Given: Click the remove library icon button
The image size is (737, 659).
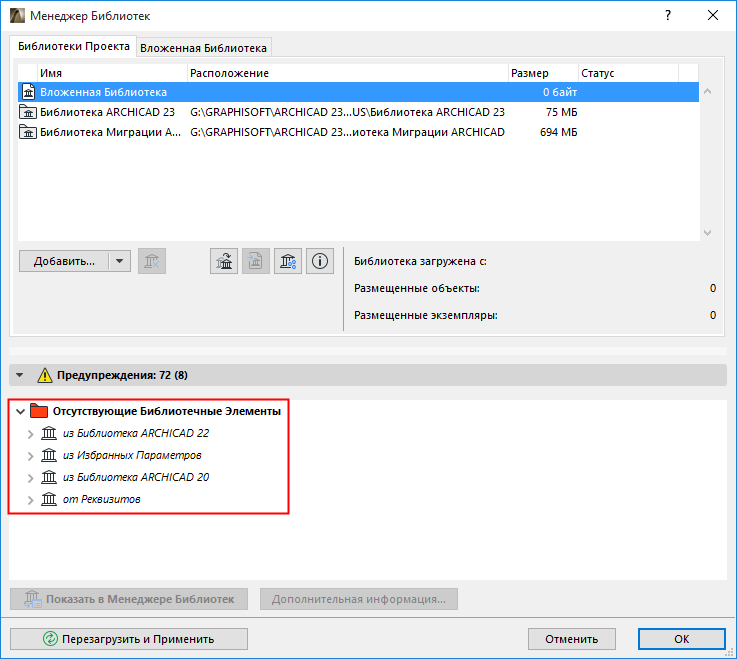Looking at the screenshot, I should (152, 261).
